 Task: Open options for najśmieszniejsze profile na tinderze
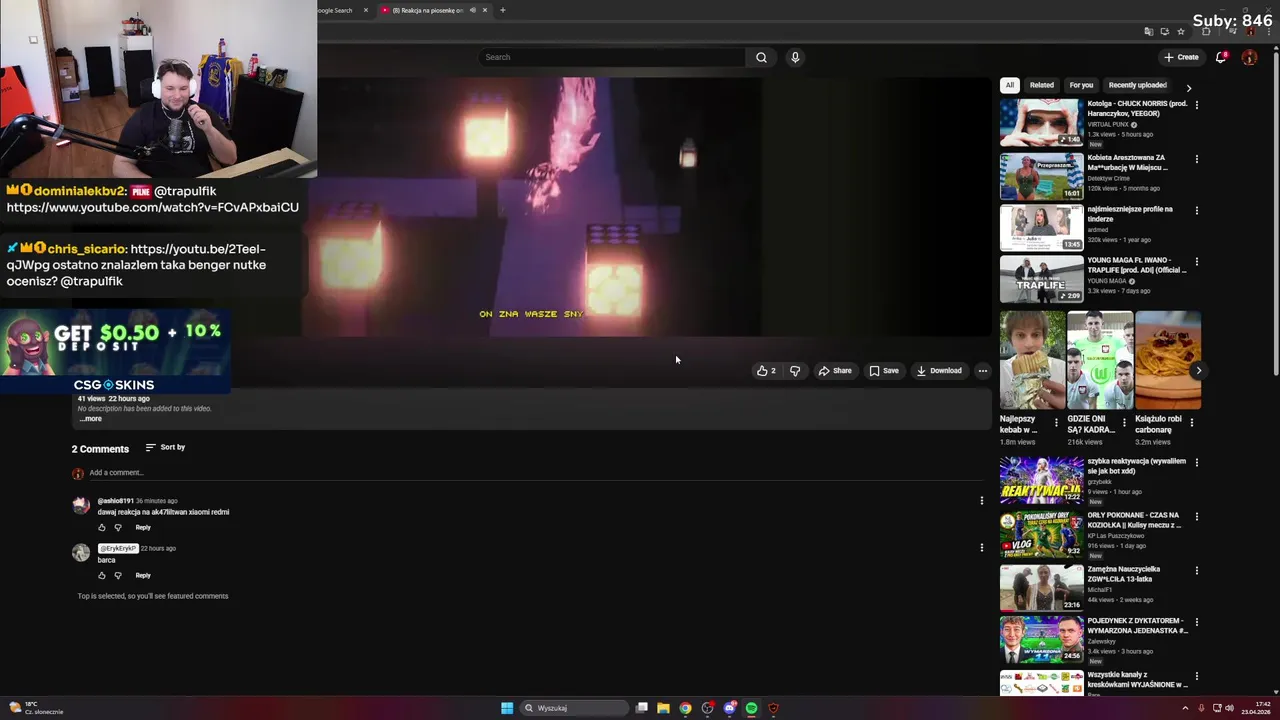[1197, 211]
